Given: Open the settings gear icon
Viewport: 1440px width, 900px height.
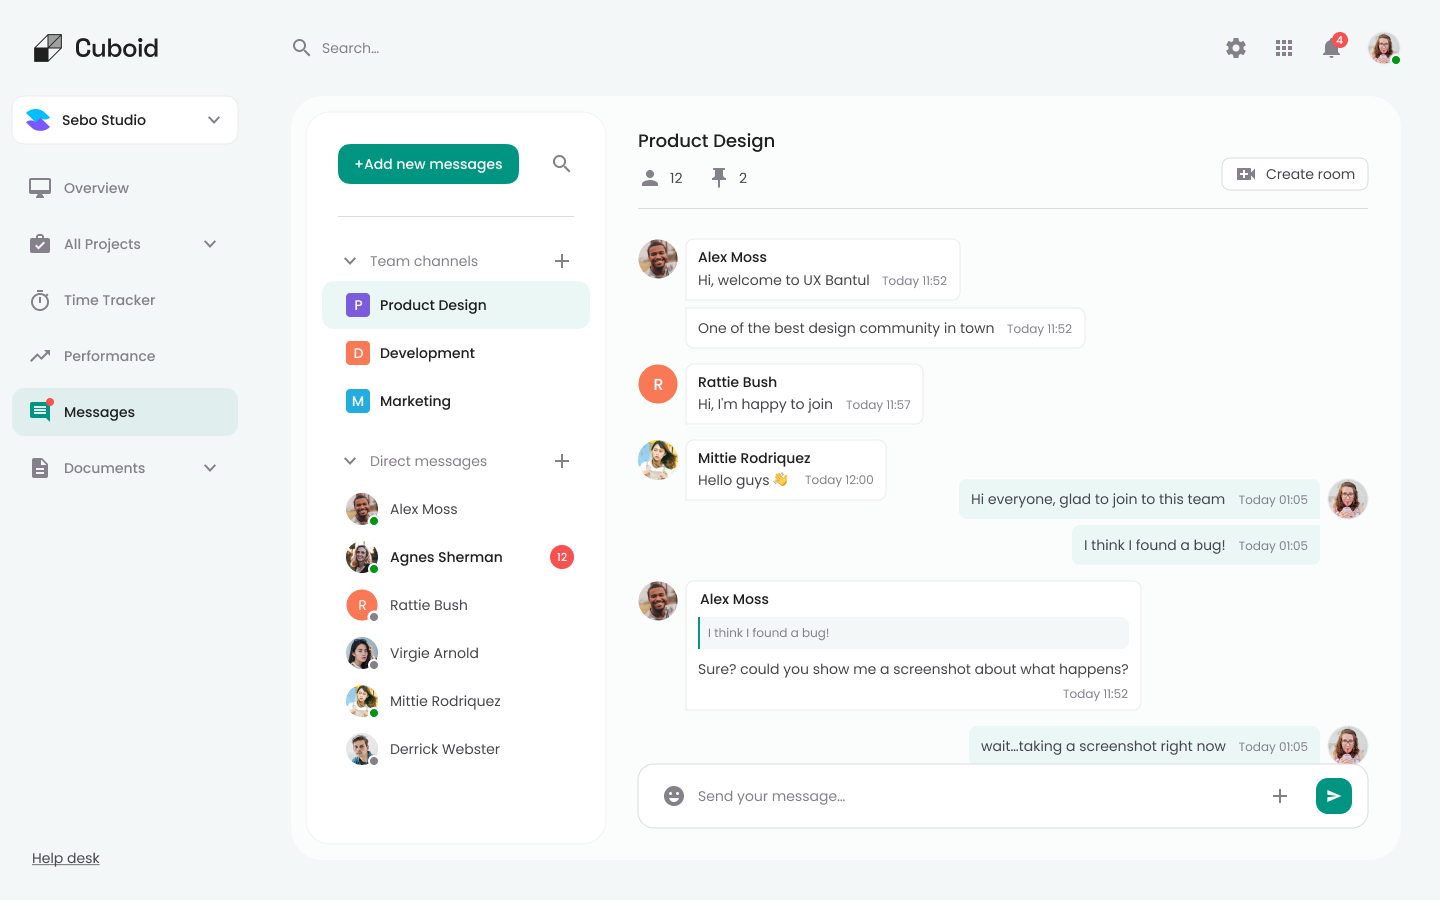Looking at the screenshot, I should [x=1236, y=48].
